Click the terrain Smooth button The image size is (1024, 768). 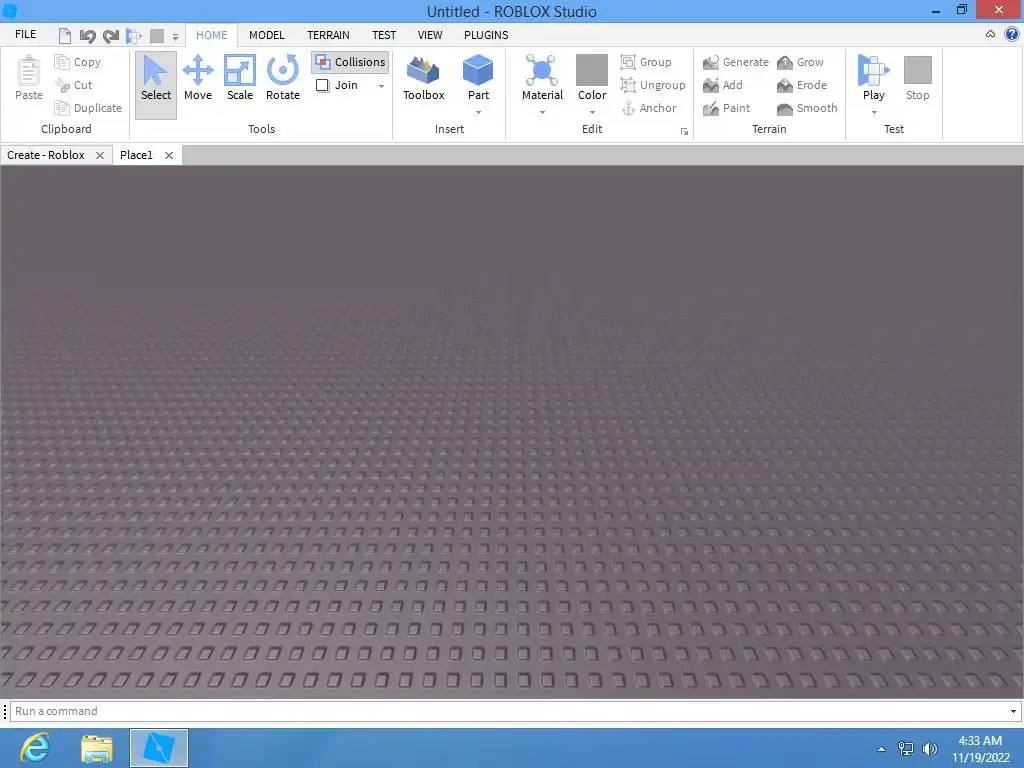pos(807,108)
